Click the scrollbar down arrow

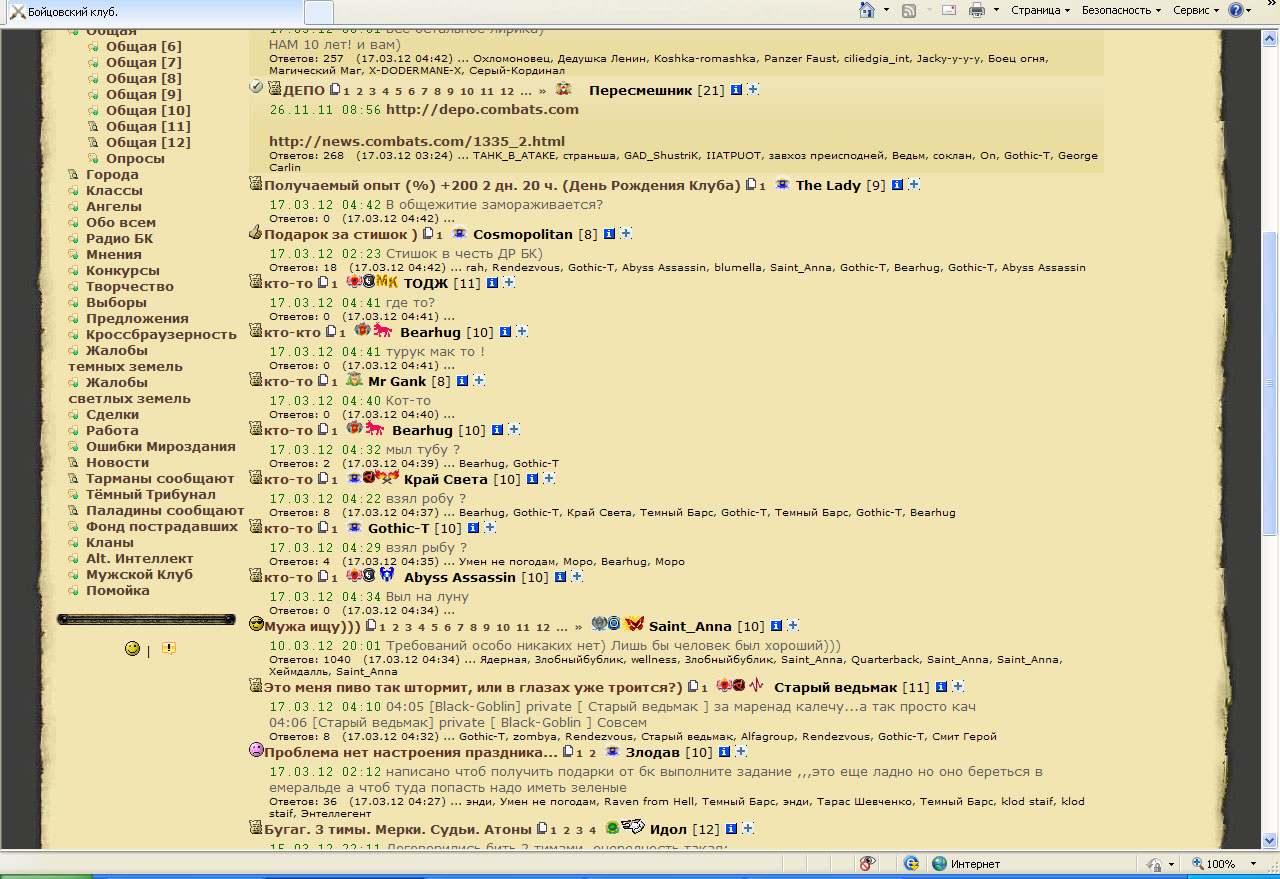[1271, 841]
